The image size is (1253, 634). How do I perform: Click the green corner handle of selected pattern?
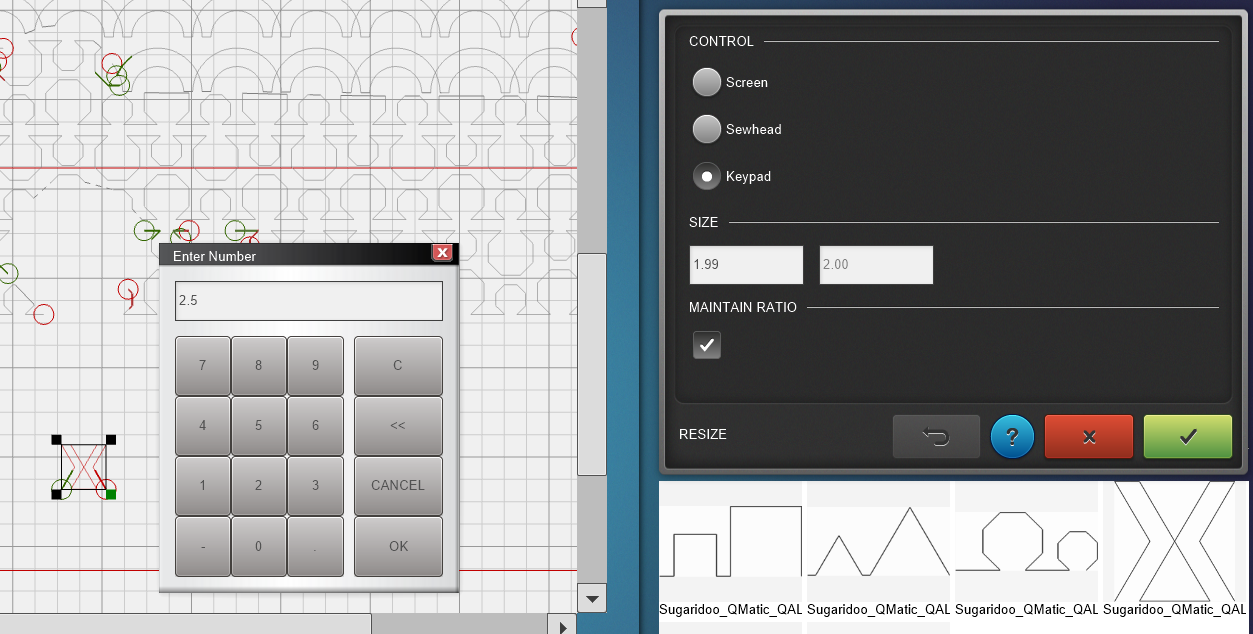[111, 494]
